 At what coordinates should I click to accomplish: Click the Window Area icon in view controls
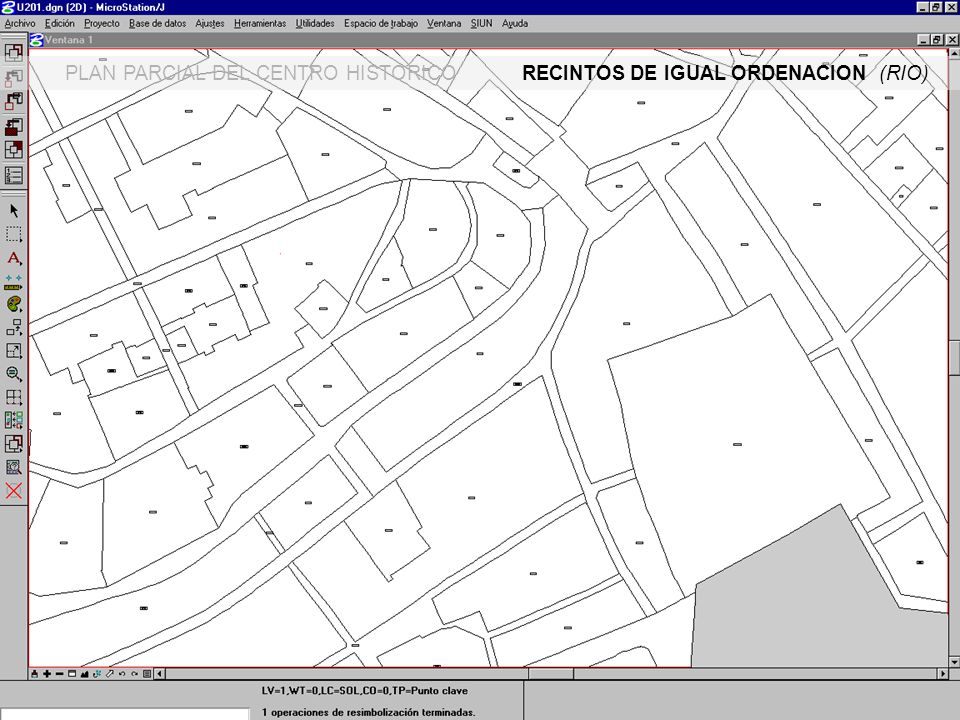click(72, 674)
